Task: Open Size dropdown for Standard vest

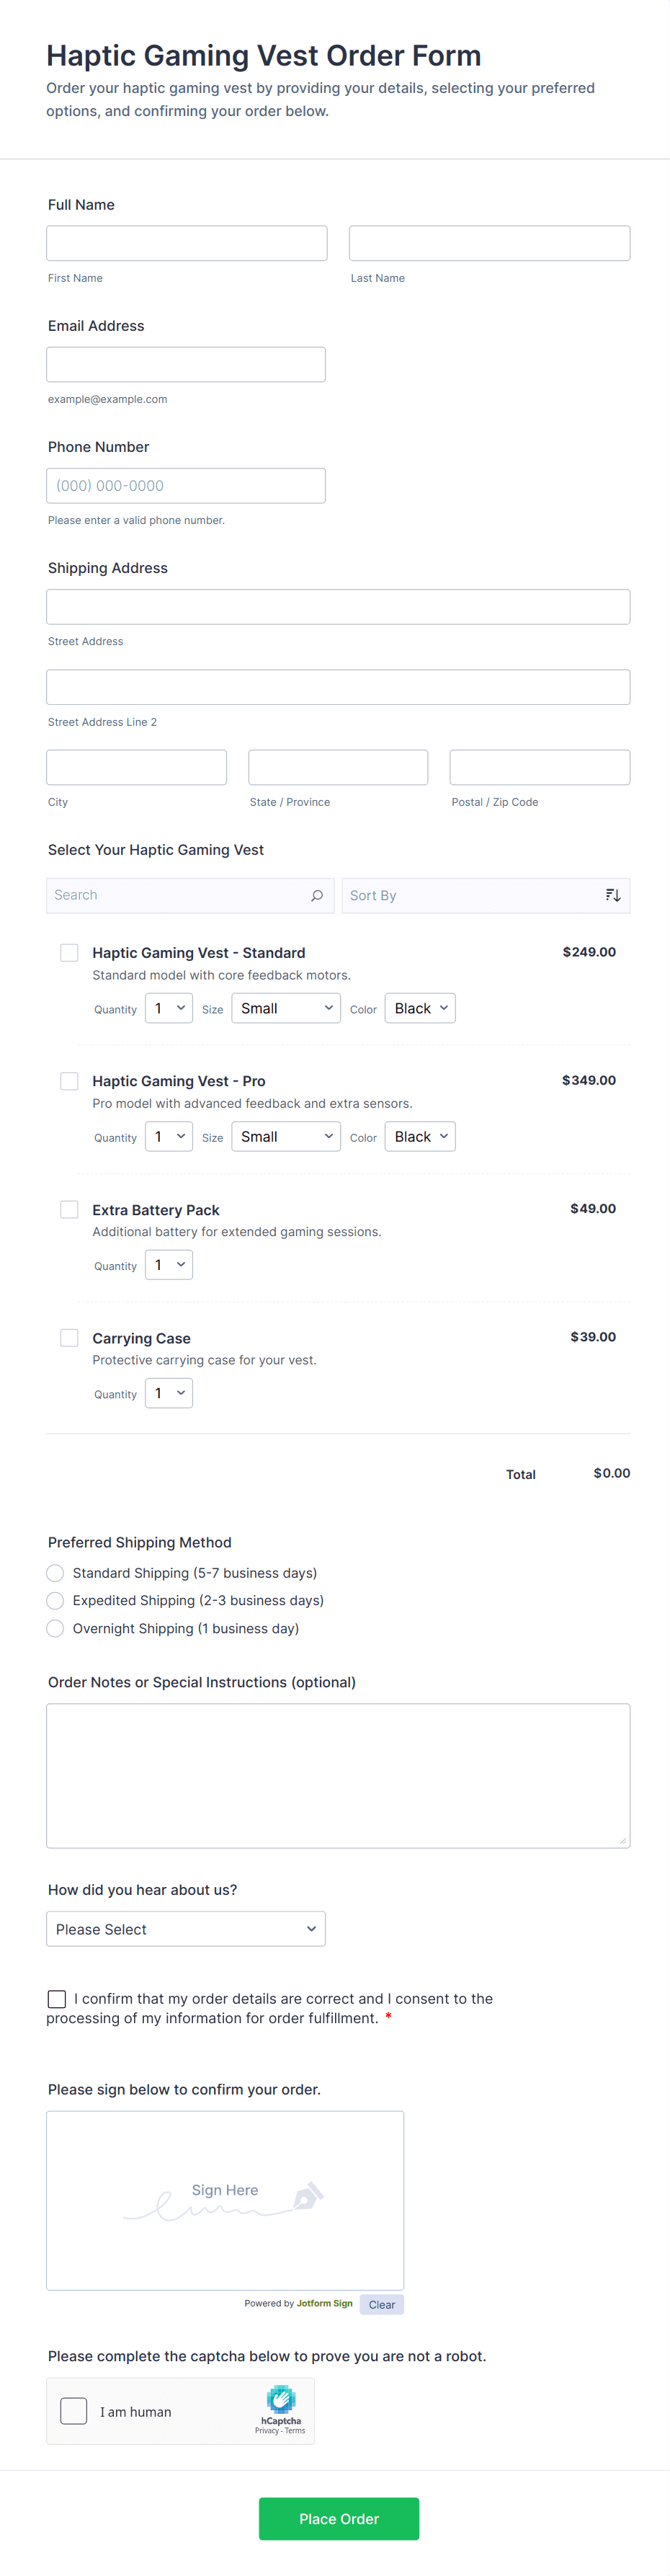Action: [286, 1008]
